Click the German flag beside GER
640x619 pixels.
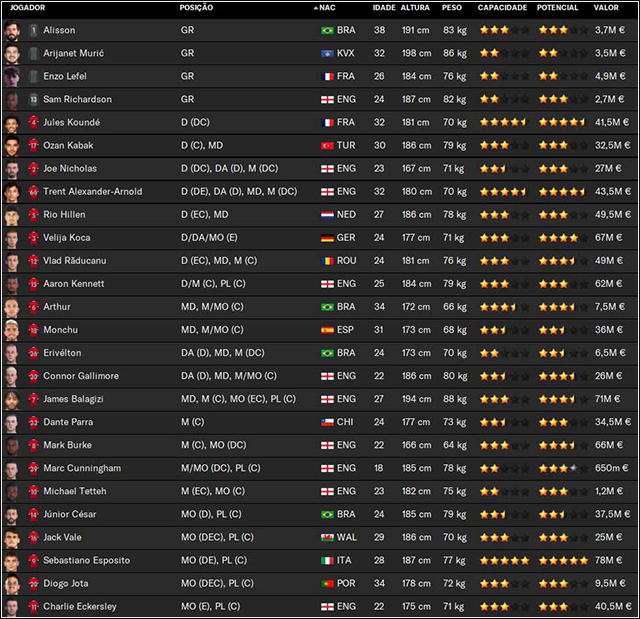pyautogui.click(x=327, y=238)
